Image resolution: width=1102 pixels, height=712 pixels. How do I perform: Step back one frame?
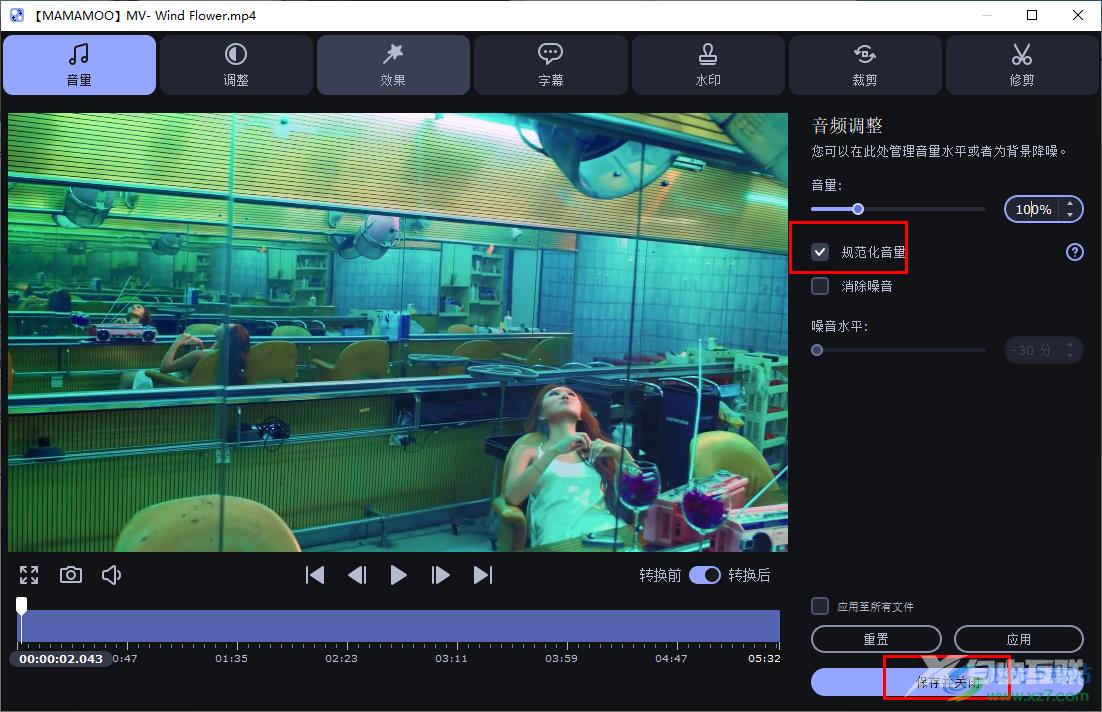pos(357,575)
